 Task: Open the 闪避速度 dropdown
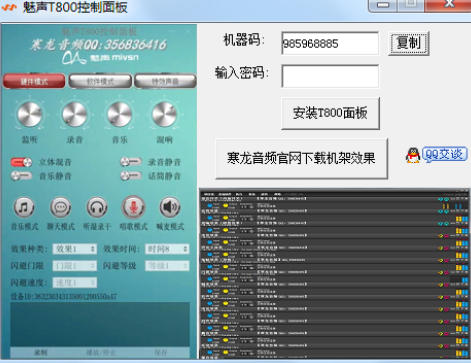pos(75,283)
